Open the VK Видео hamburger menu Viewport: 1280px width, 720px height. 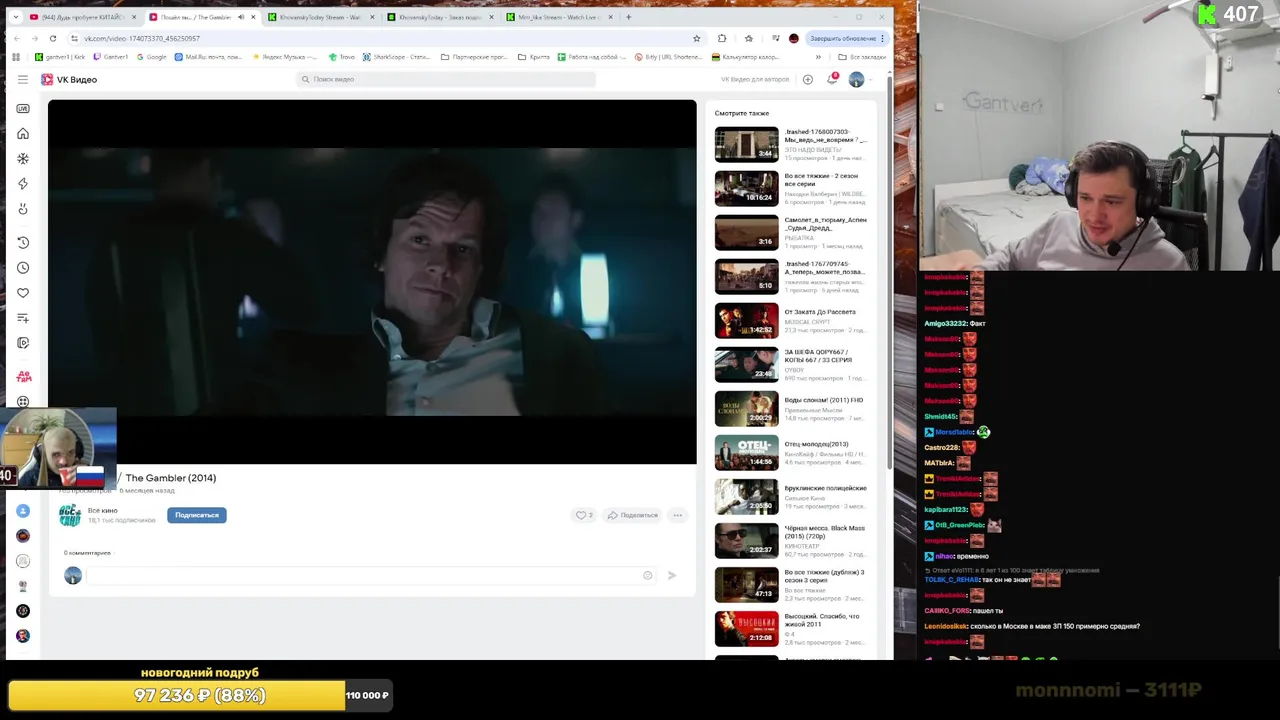point(23,79)
